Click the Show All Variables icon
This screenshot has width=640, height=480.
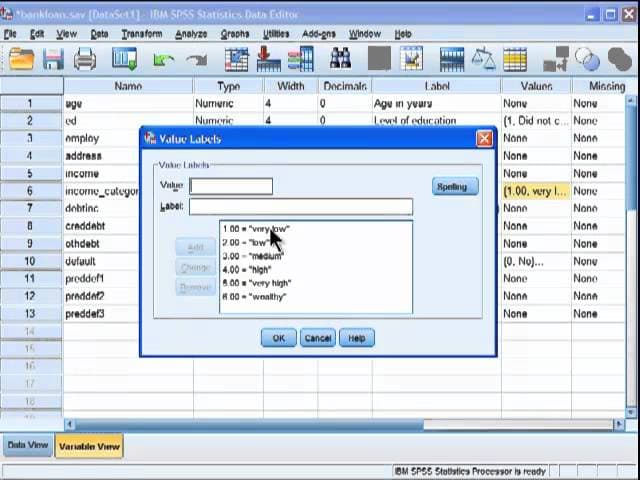pos(620,59)
